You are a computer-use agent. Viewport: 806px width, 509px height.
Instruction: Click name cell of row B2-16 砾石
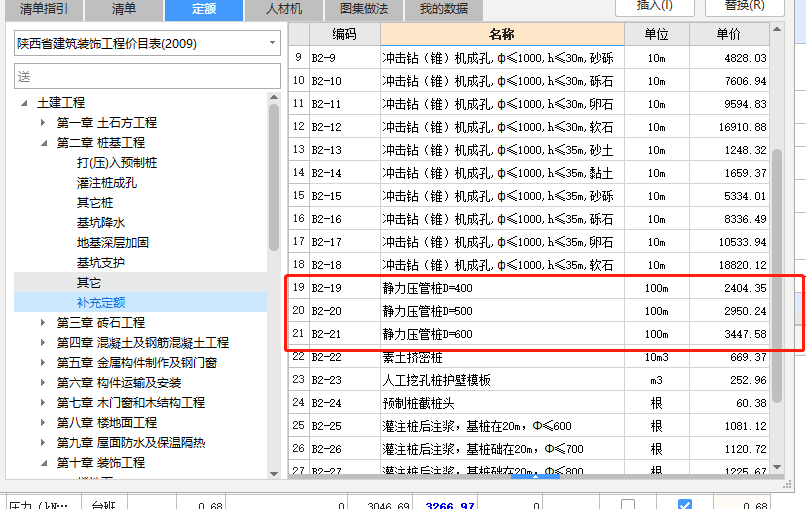point(502,219)
